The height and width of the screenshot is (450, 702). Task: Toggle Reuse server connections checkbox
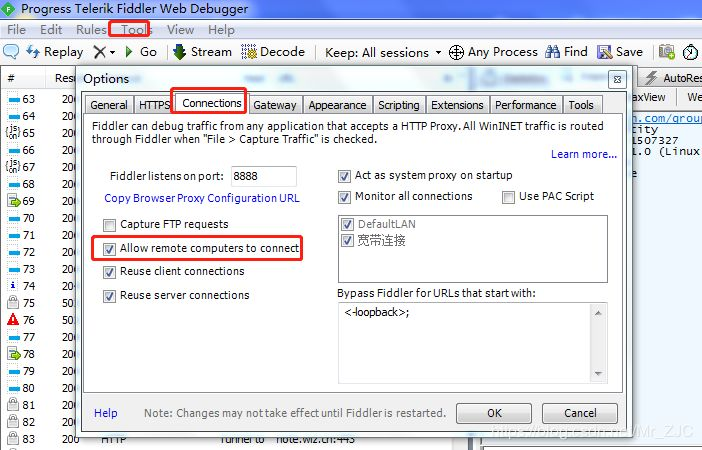[109, 296]
